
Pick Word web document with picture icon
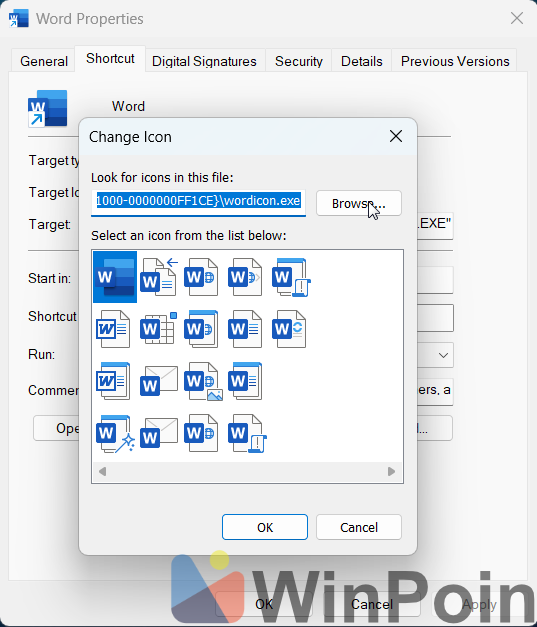point(203,381)
